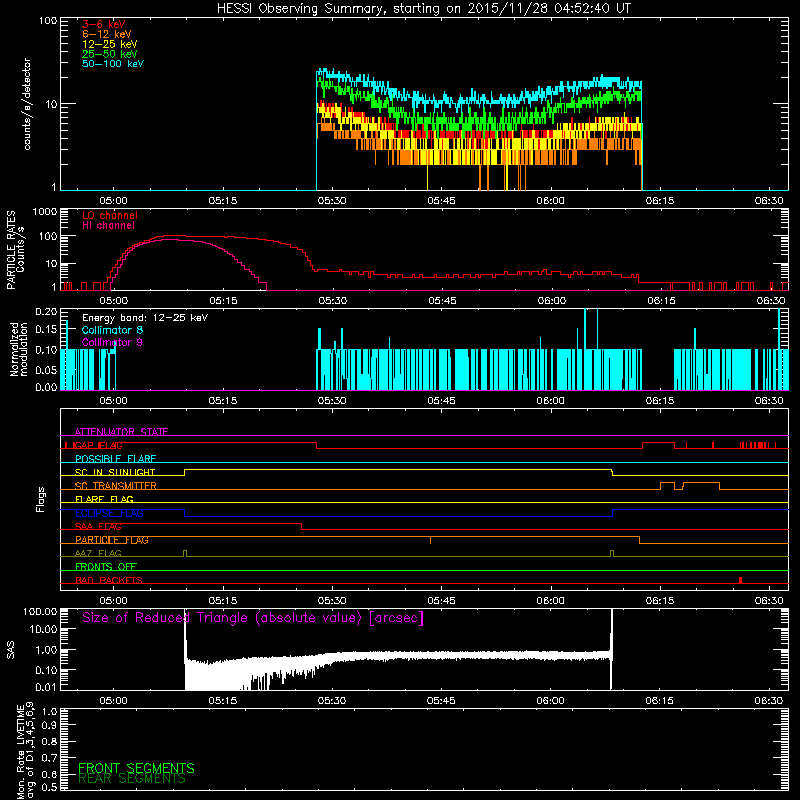This screenshot has width=800, height=800.
Task: Click the PARTICLE FLAG label
Action: (x=112, y=539)
